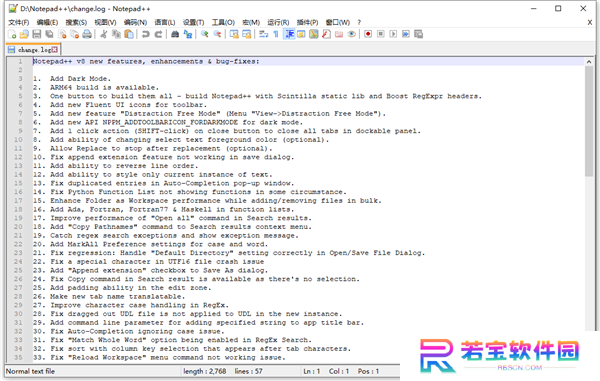Toggle synchronized horizontal scrolling
Image resolution: width=600 pixels, height=381 pixels.
(247, 34)
